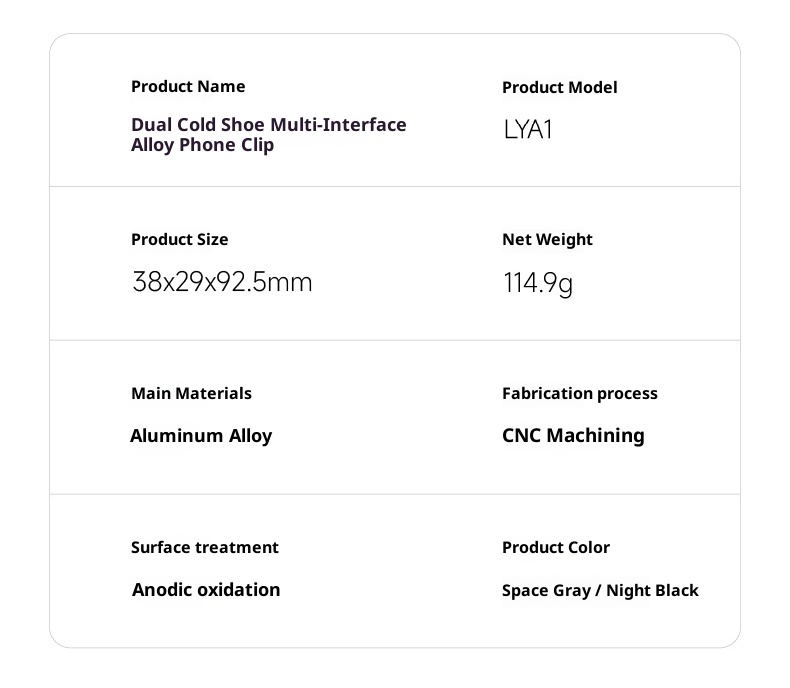The width and height of the screenshot is (790, 688).
Task: Click the Surface treatment label
Action: pos(204,548)
